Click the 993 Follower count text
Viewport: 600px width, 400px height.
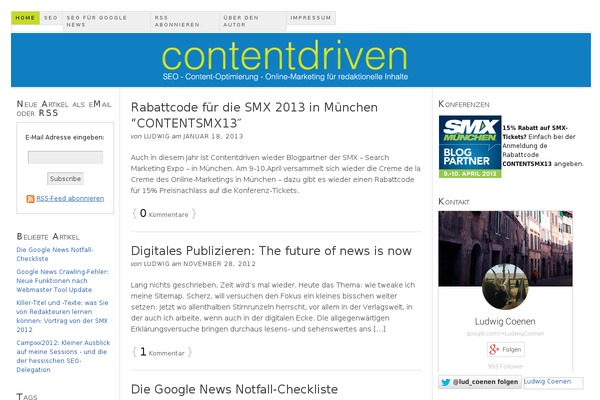pos(505,366)
